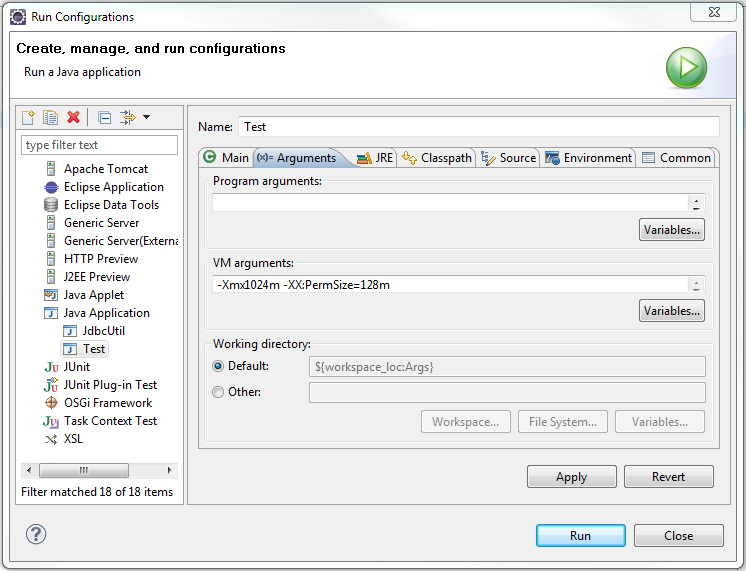Click the VM arguments scroll stepper
This screenshot has width=746, height=571.
(696, 285)
